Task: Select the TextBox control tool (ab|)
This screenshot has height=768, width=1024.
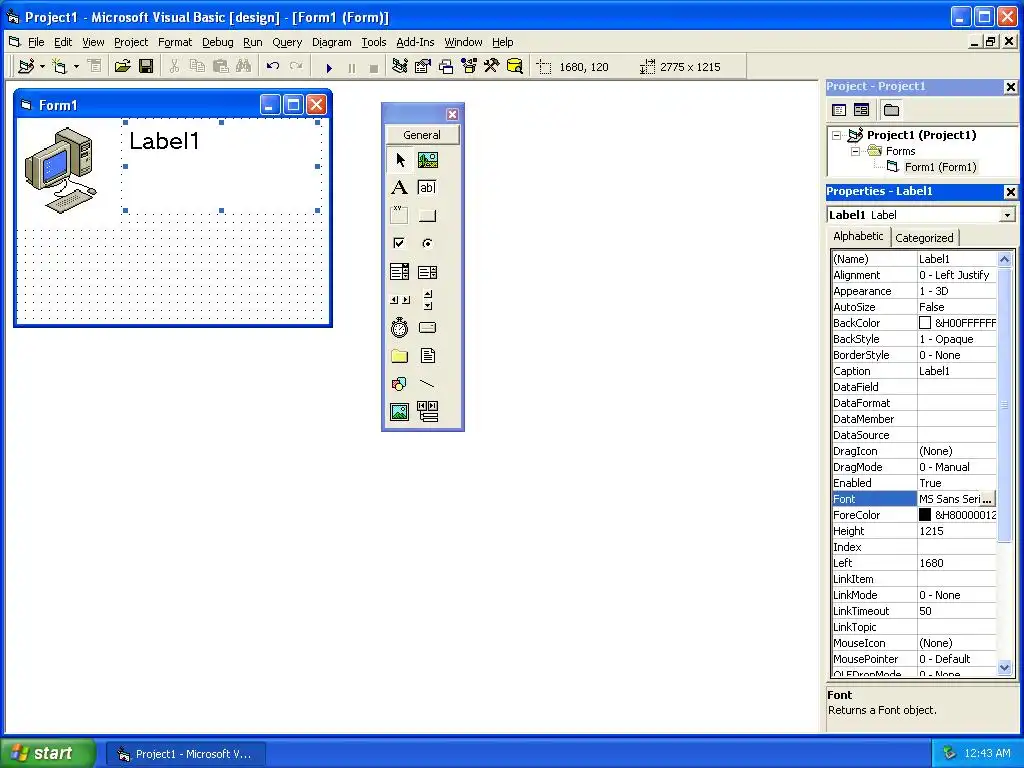Action: [x=427, y=188]
